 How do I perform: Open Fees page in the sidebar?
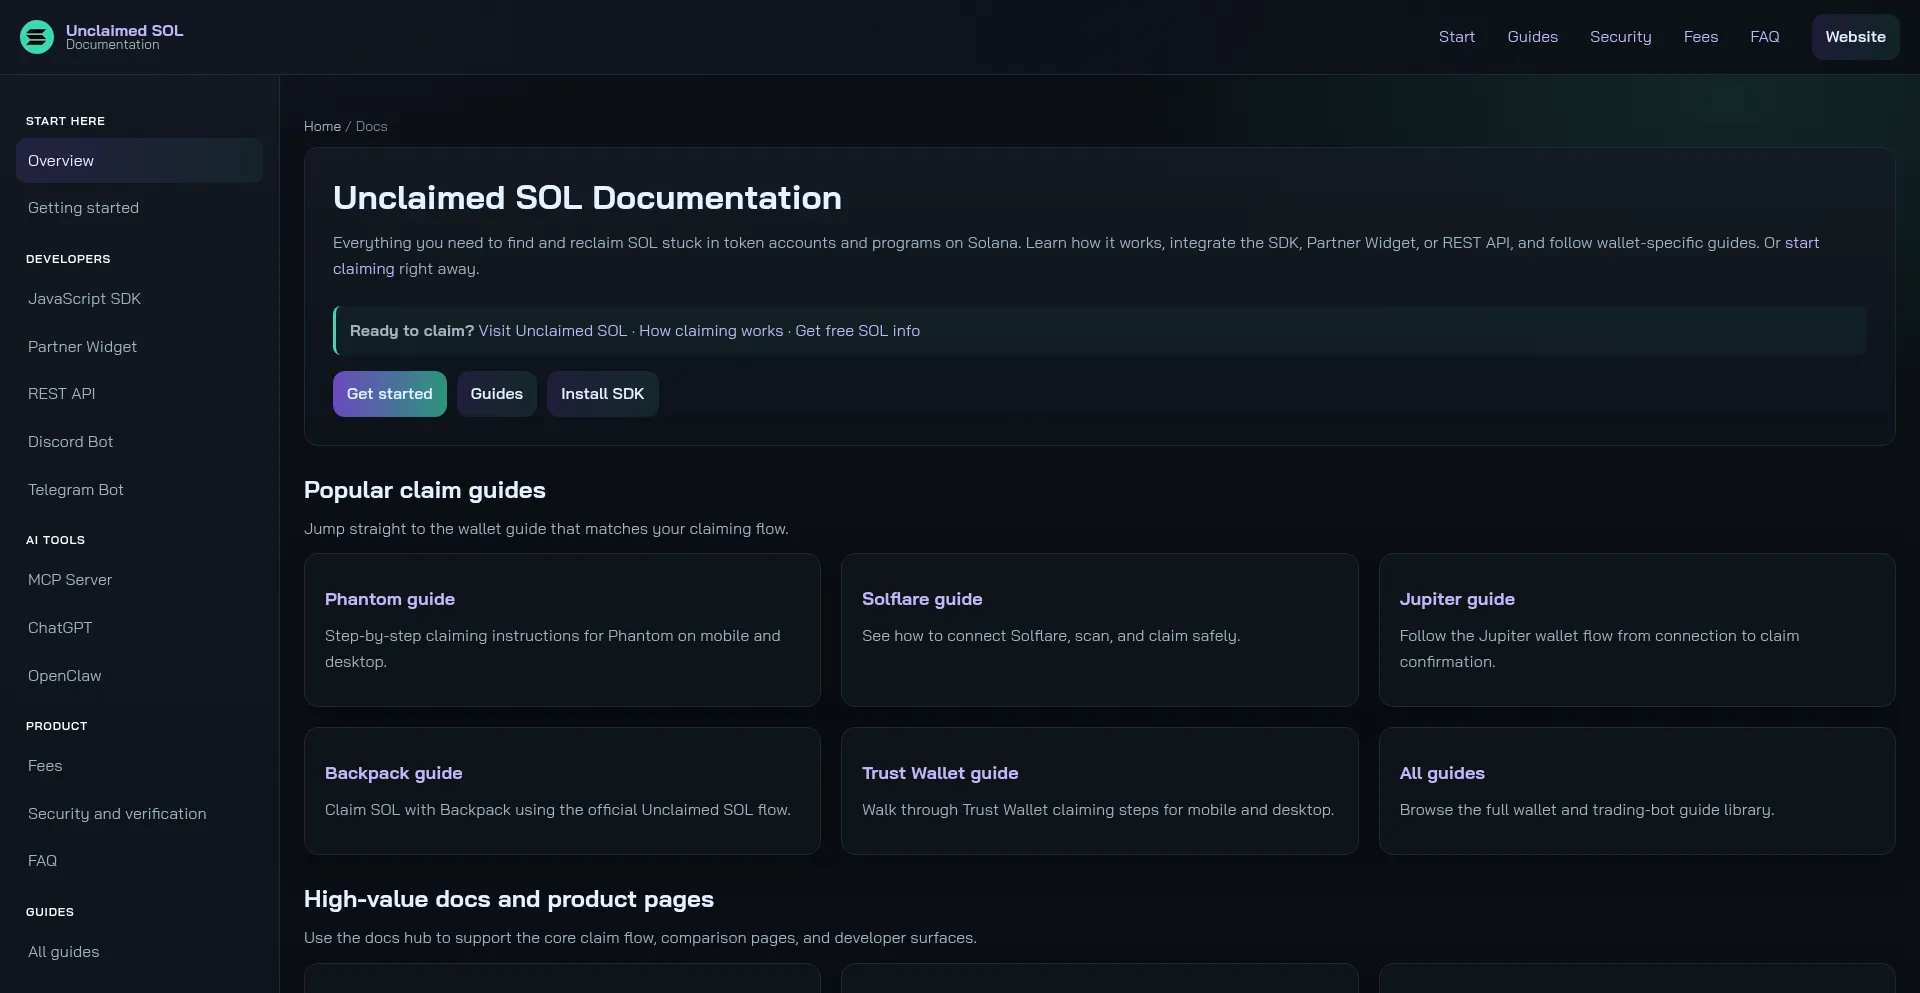[x=139, y=766]
